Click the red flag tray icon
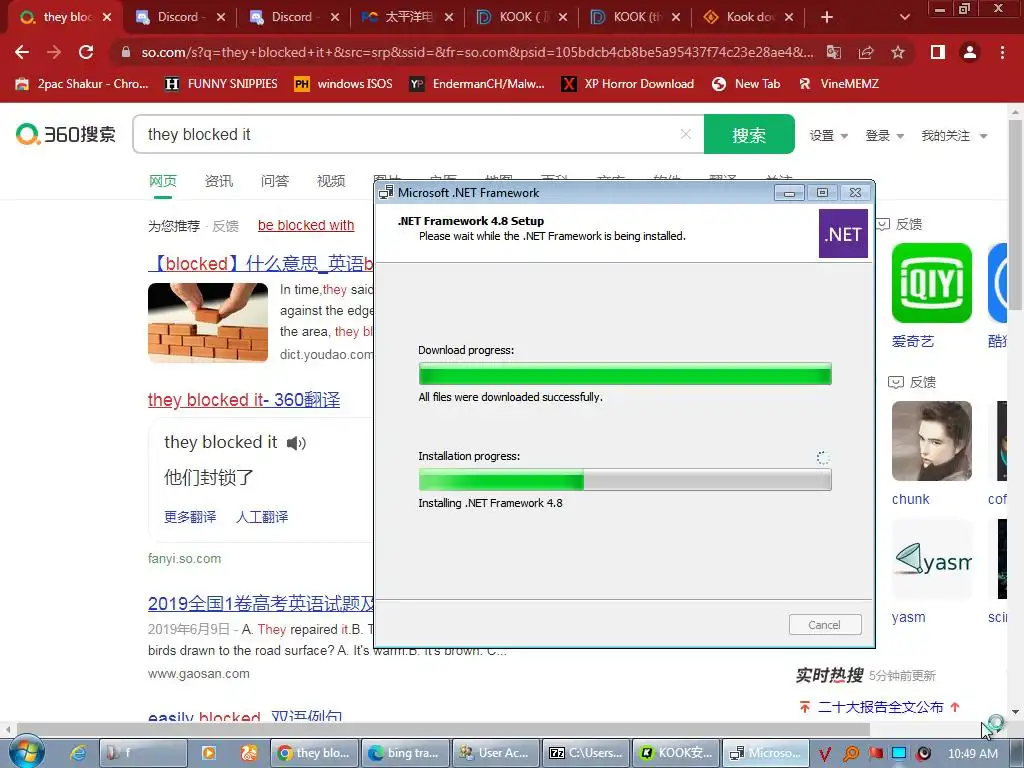1024x768 pixels. (x=875, y=754)
